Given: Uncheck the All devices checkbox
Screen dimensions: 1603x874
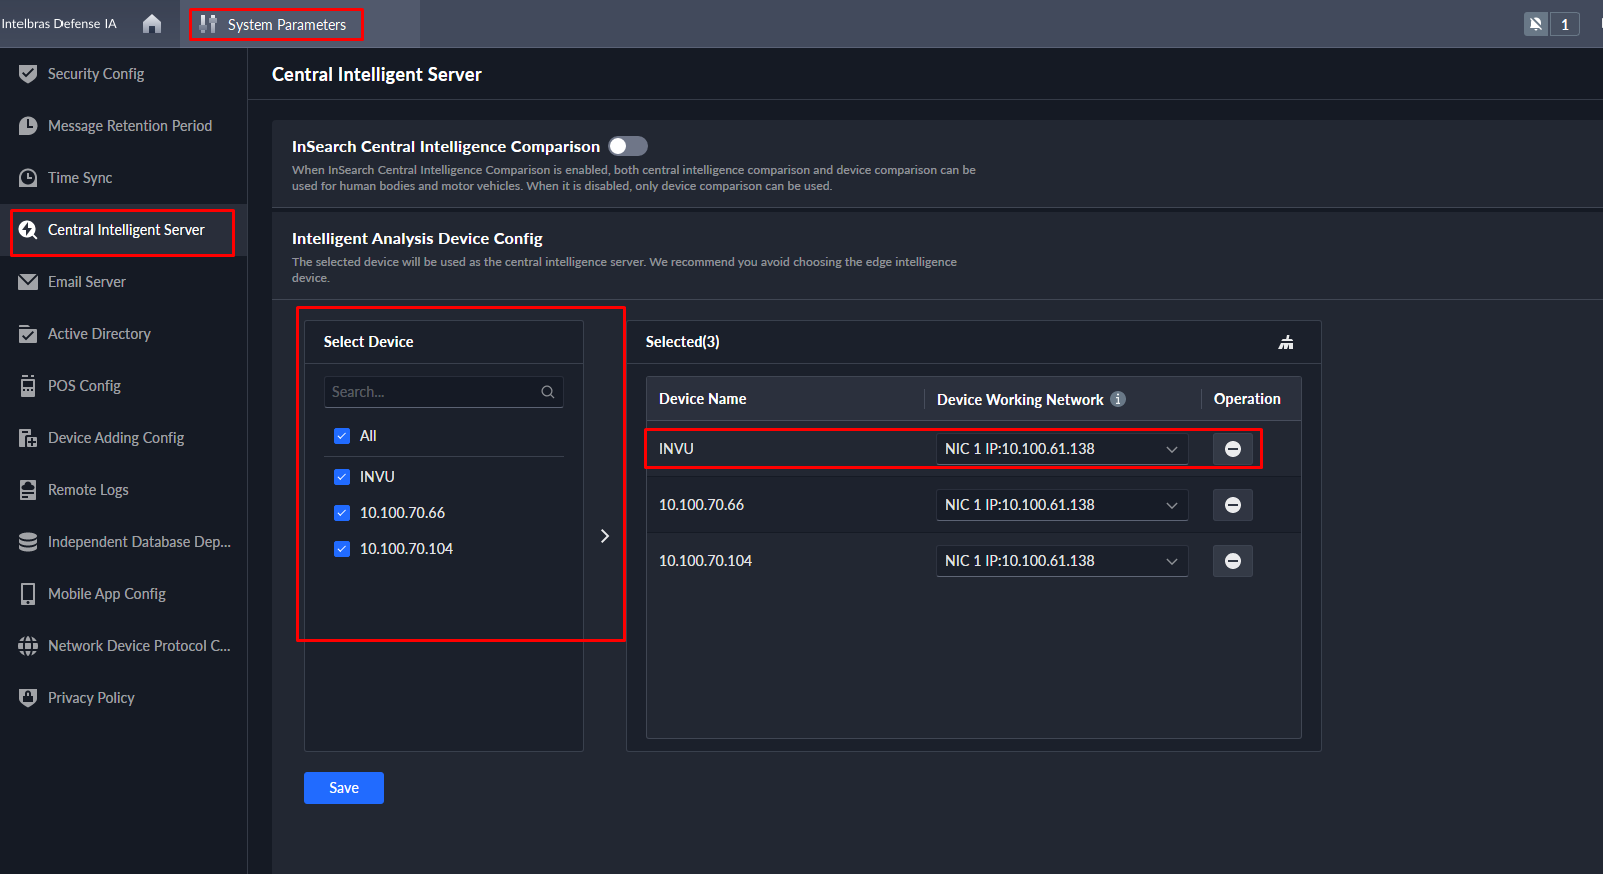Looking at the screenshot, I should (342, 436).
